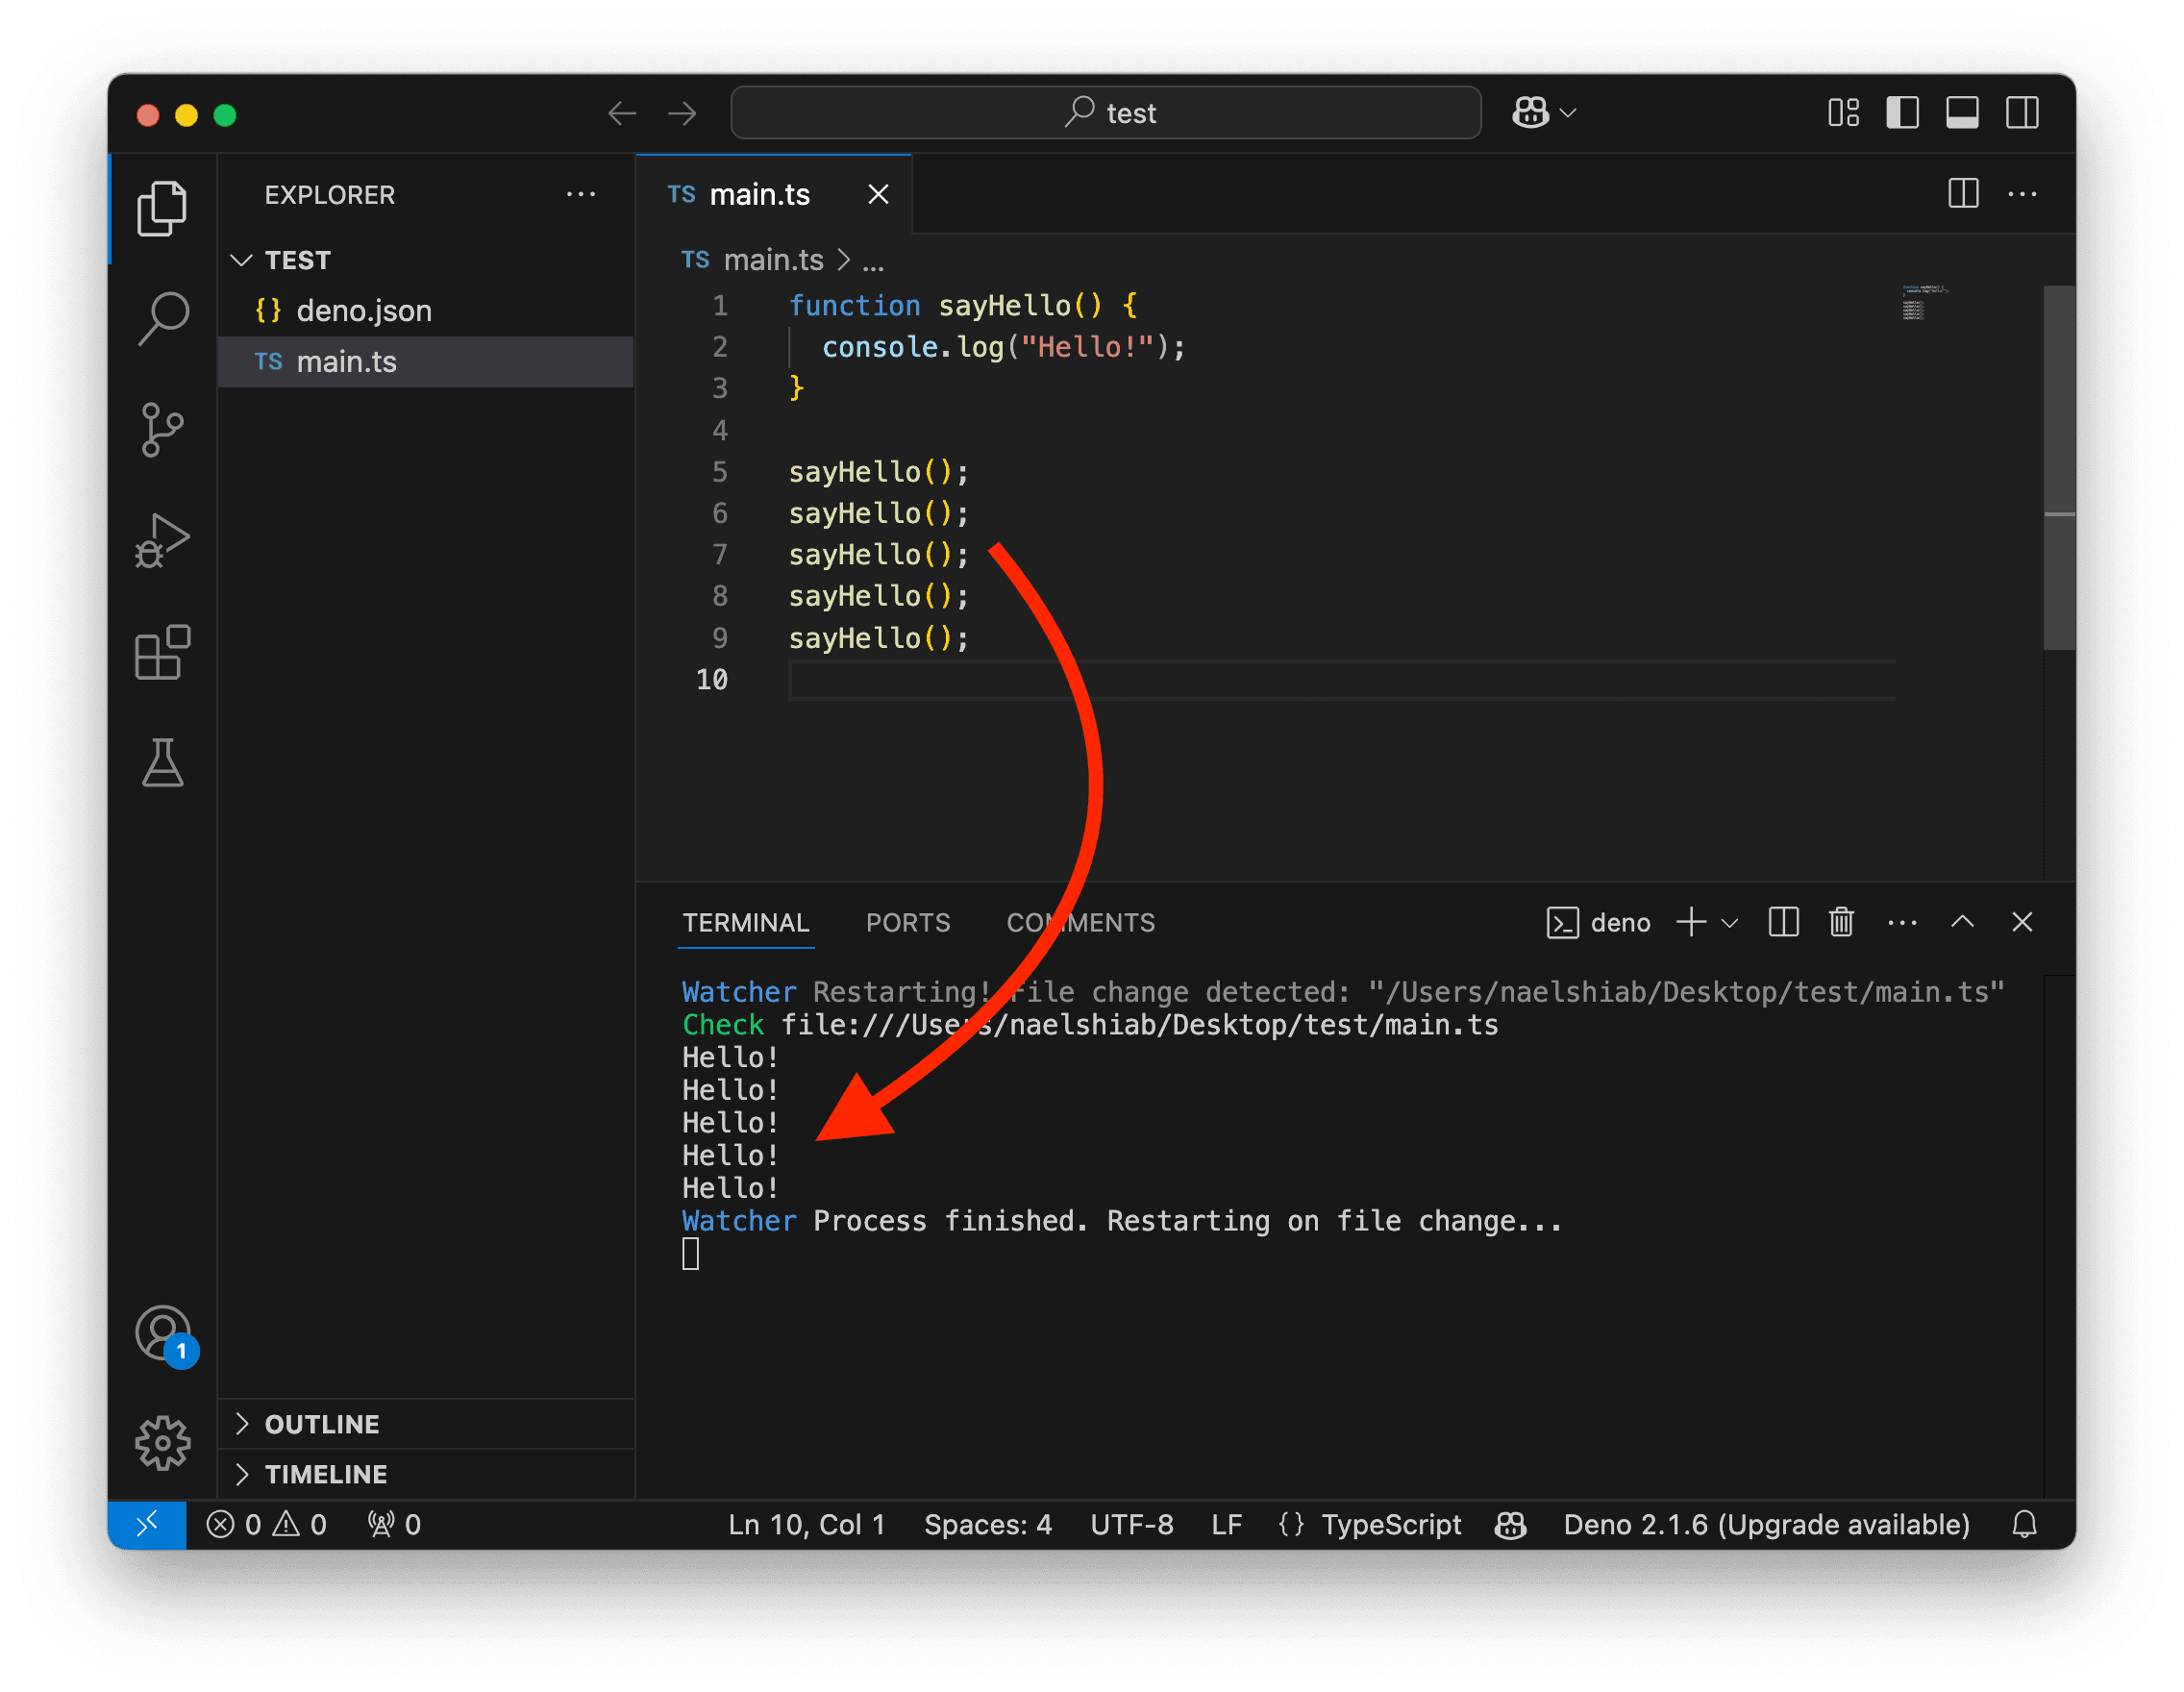This screenshot has height=1692, width=2184.
Task: Toggle the bottom panel visibility
Action: (1962, 113)
